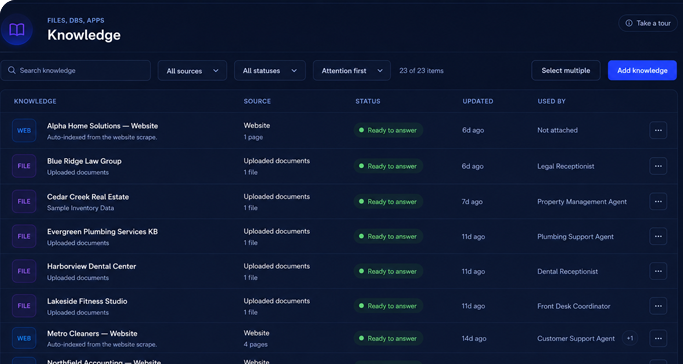Show the +1 additional agents for Metro Cleaners
The image size is (683, 364).
[x=630, y=338]
